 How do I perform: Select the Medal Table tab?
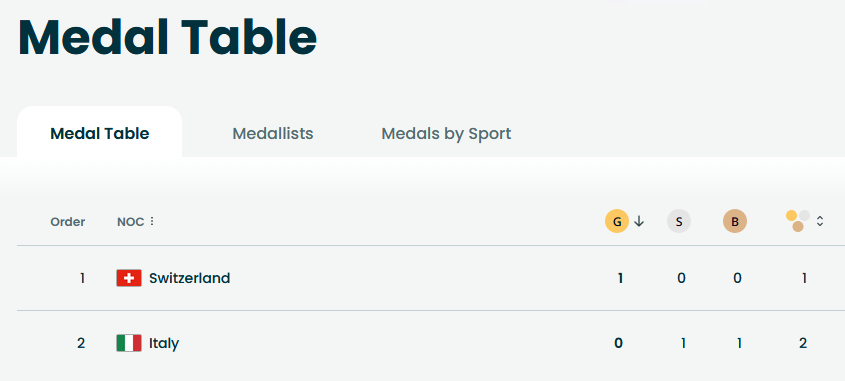(100, 132)
